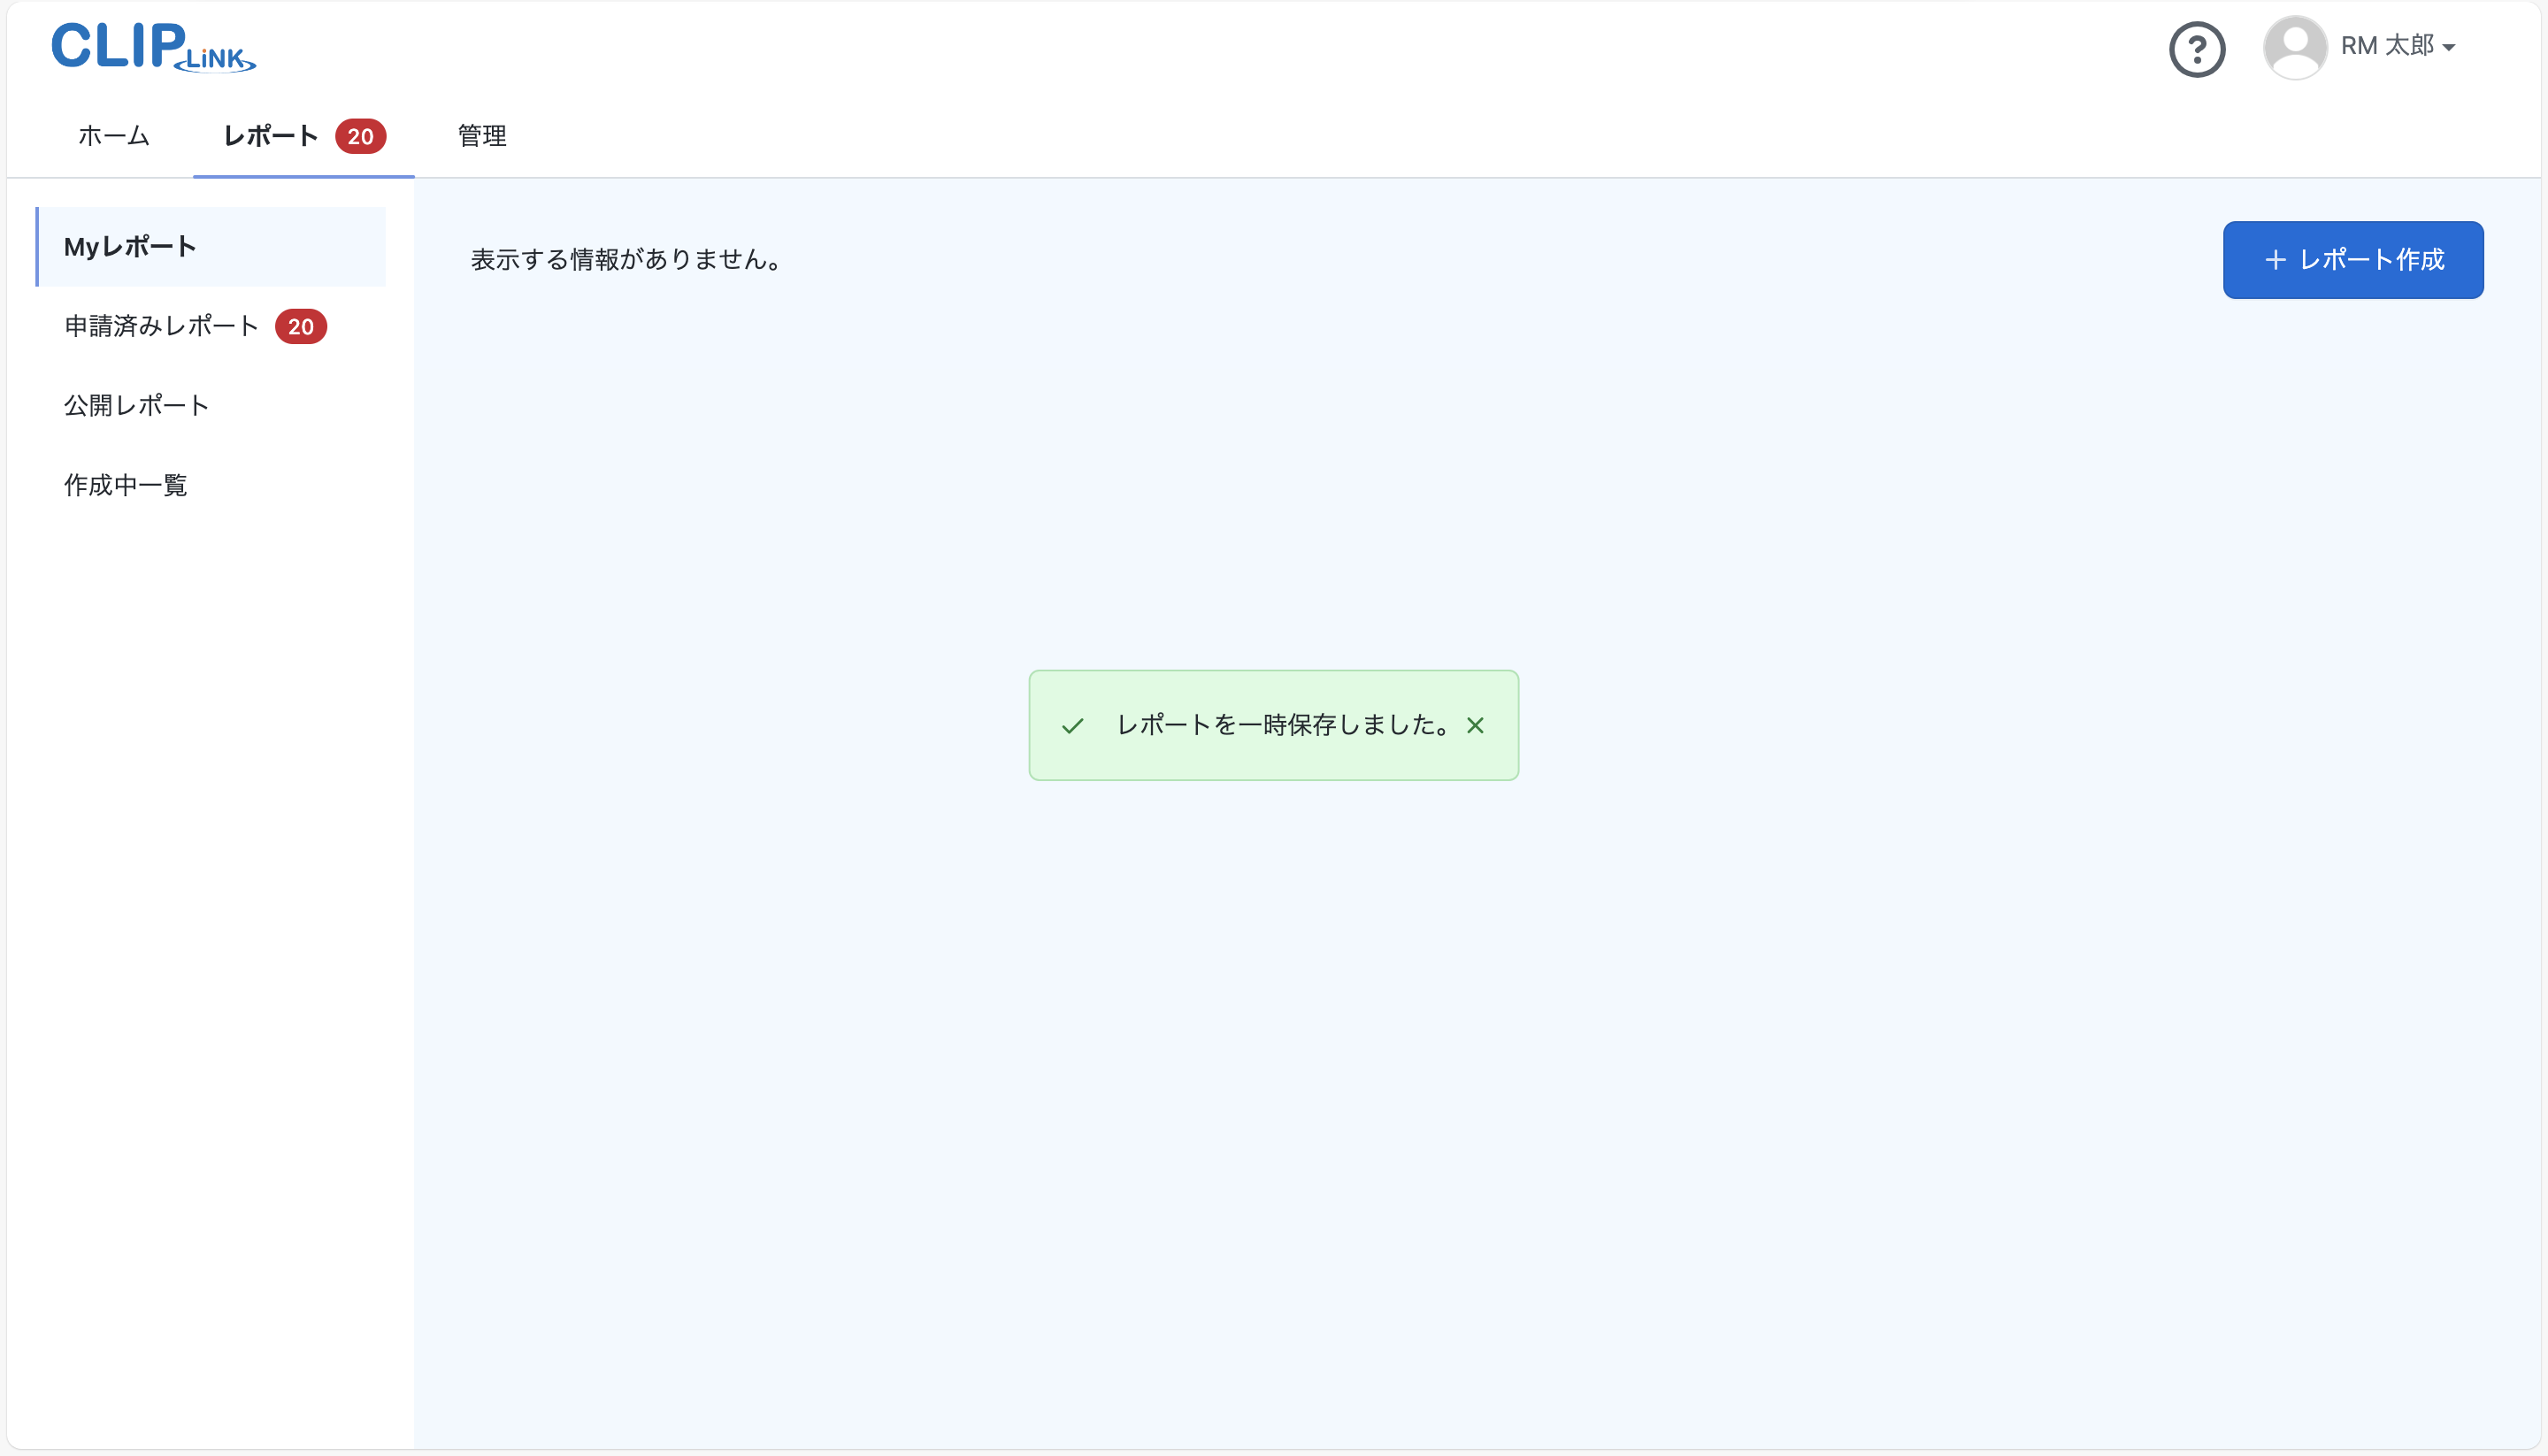The width and height of the screenshot is (2548, 1456).
Task: Expand the user menu chevron
Action: point(2447,48)
